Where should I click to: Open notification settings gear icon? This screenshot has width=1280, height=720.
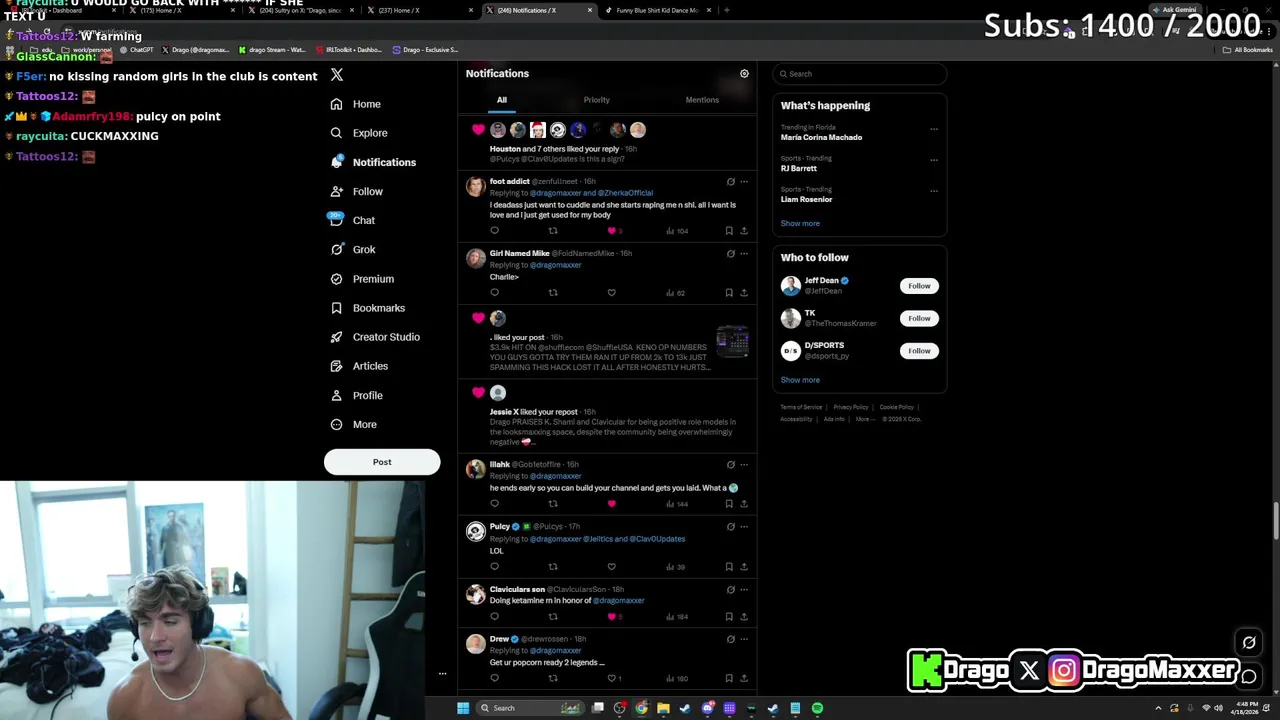pyautogui.click(x=744, y=74)
